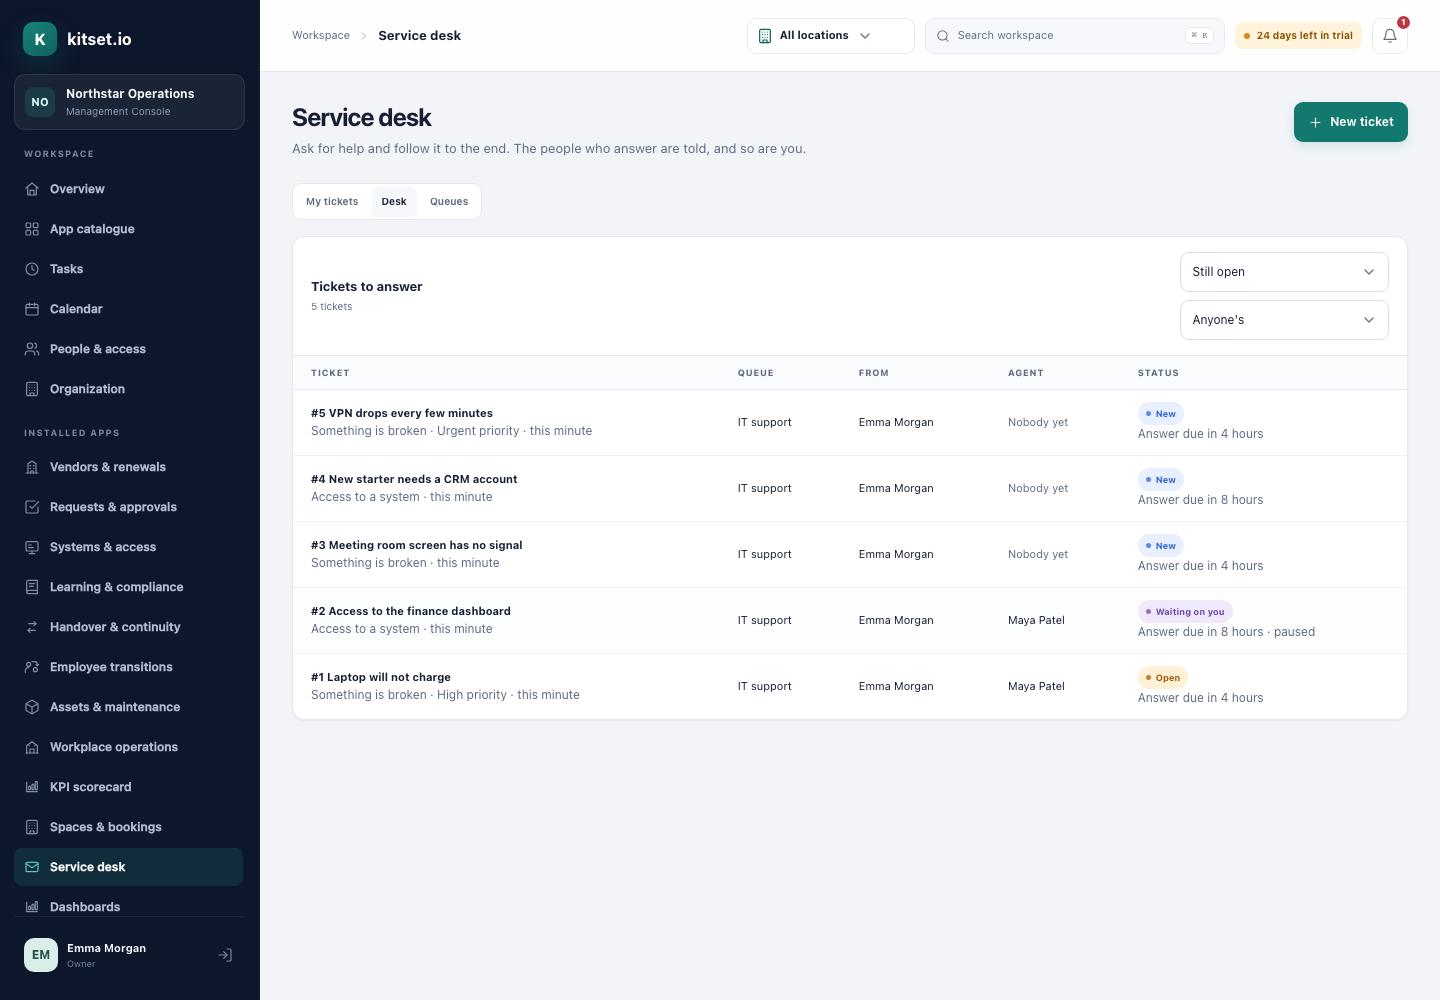
Task: Open Workplace operations in sidebar
Action: (x=128, y=747)
